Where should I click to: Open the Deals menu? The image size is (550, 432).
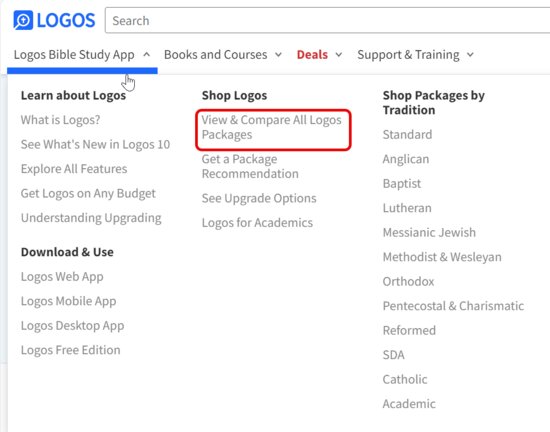pos(312,55)
